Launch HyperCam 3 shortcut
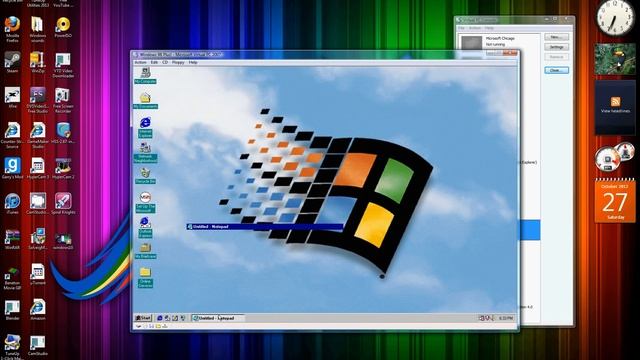Screen dimensions: 640x360 tap(38, 168)
